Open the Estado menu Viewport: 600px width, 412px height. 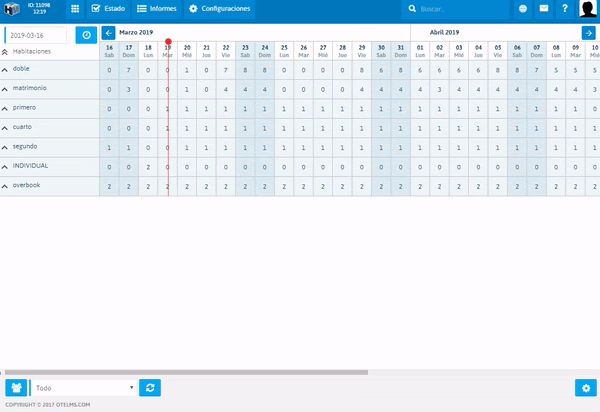(108, 9)
